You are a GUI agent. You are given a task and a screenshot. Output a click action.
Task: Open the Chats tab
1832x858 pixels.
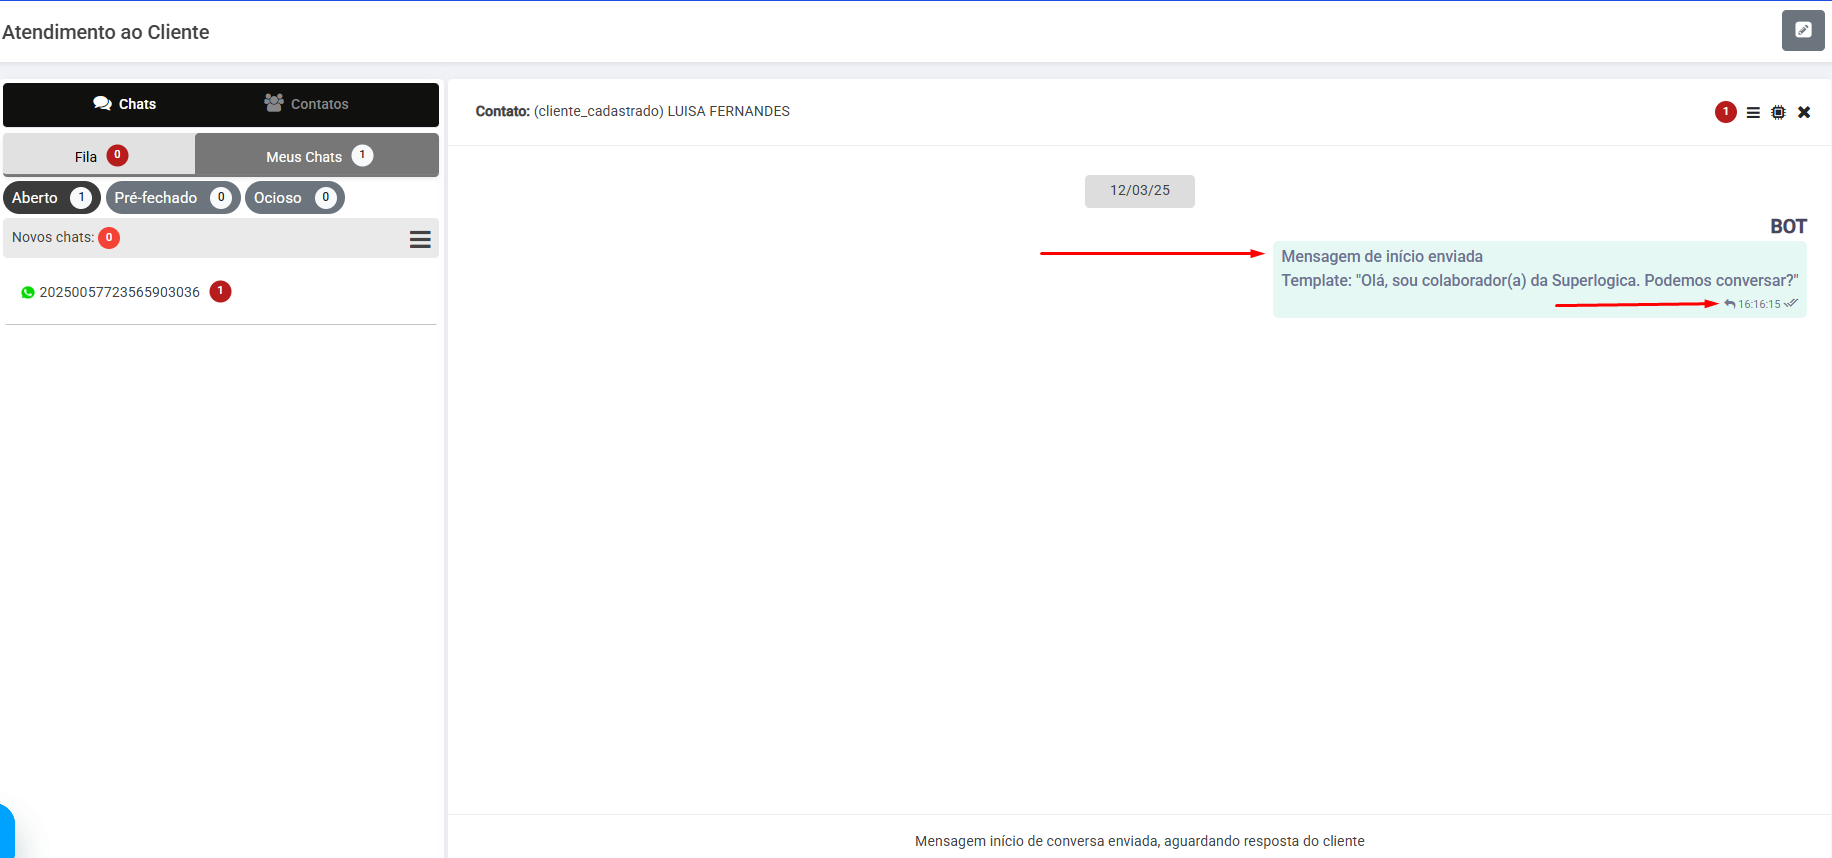click(124, 104)
